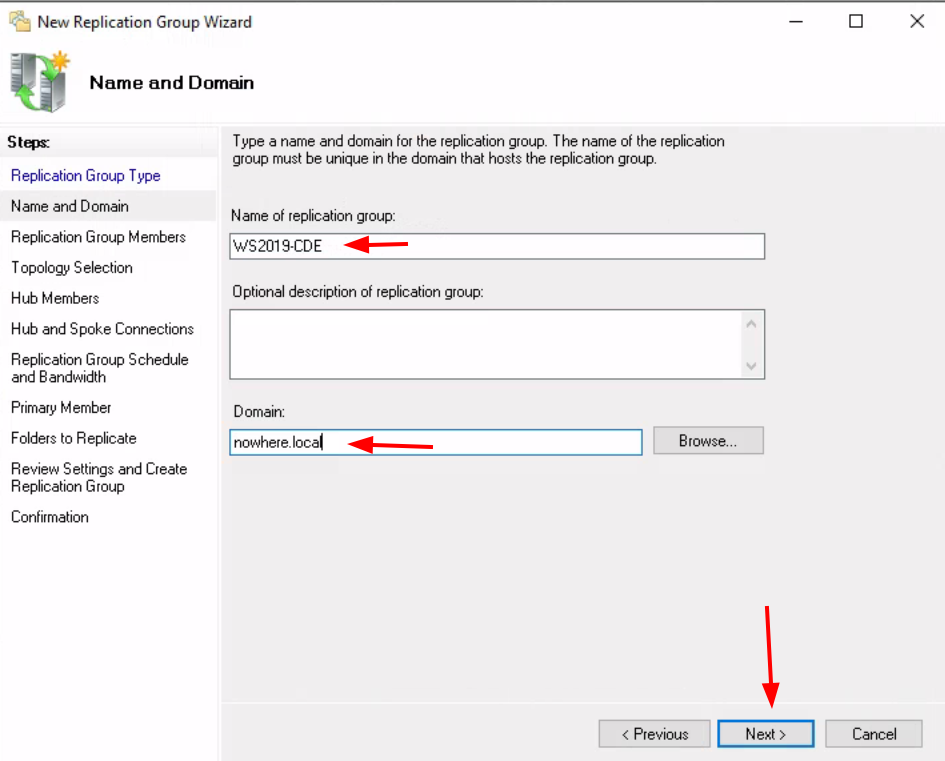
Task: Select the Folders to Replicate step
Action: (74, 438)
